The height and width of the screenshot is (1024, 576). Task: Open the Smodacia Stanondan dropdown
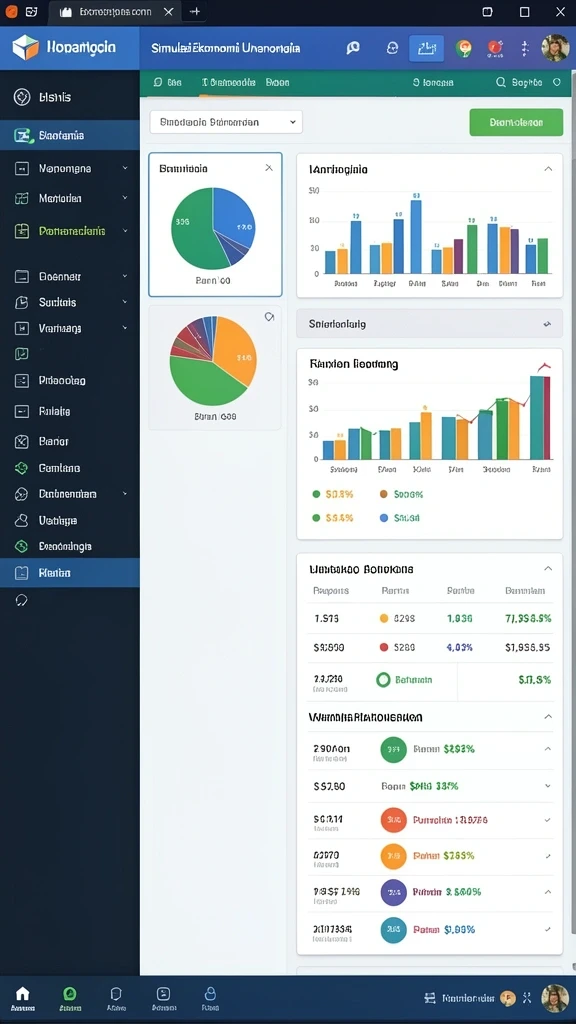(226, 122)
